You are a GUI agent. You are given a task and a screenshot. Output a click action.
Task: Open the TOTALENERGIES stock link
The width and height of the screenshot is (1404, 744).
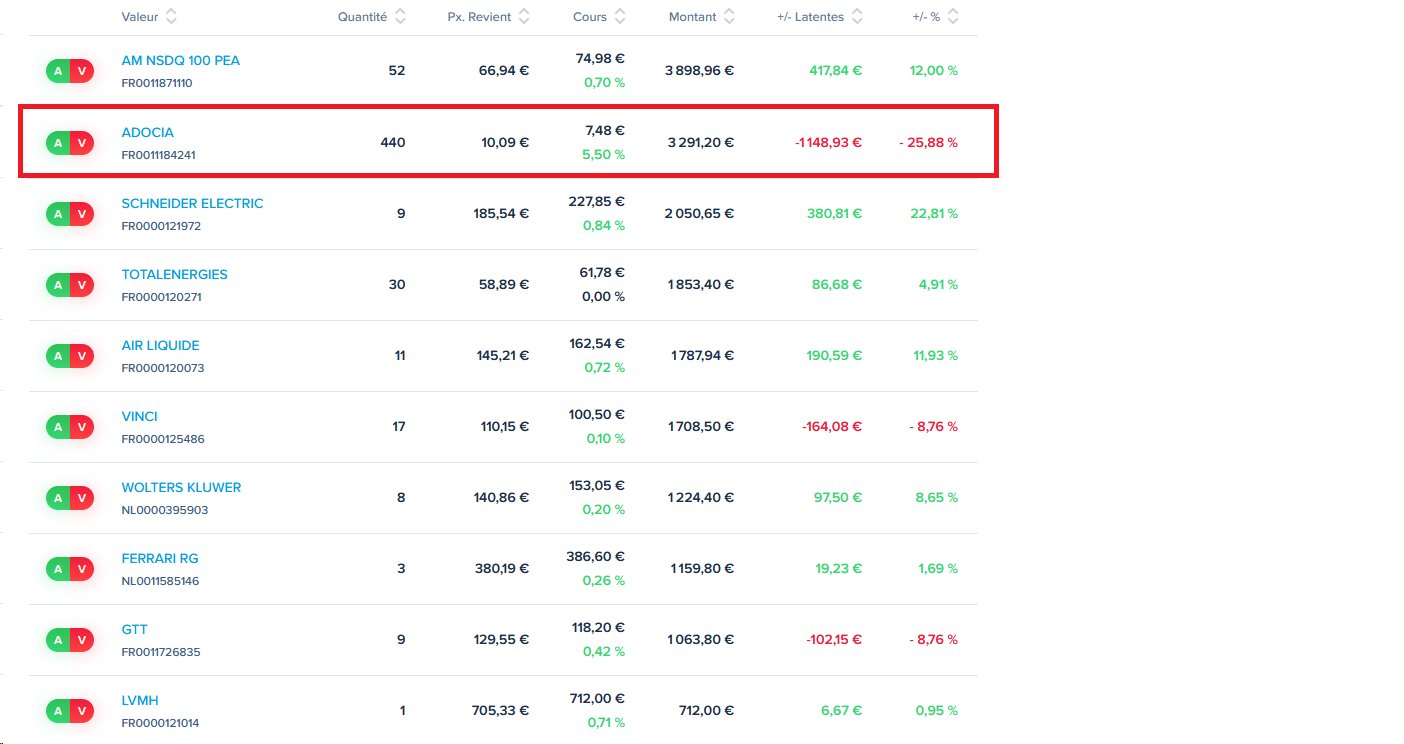[x=174, y=274]
